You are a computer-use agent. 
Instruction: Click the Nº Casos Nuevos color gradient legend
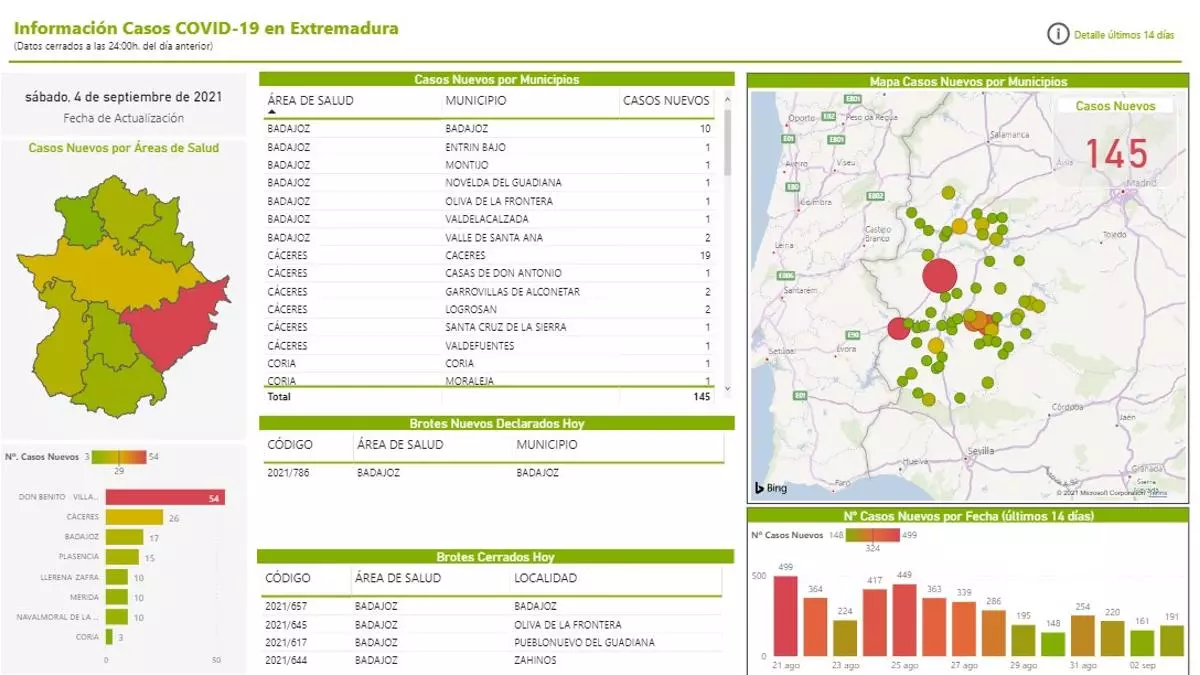tap(119, 457)
